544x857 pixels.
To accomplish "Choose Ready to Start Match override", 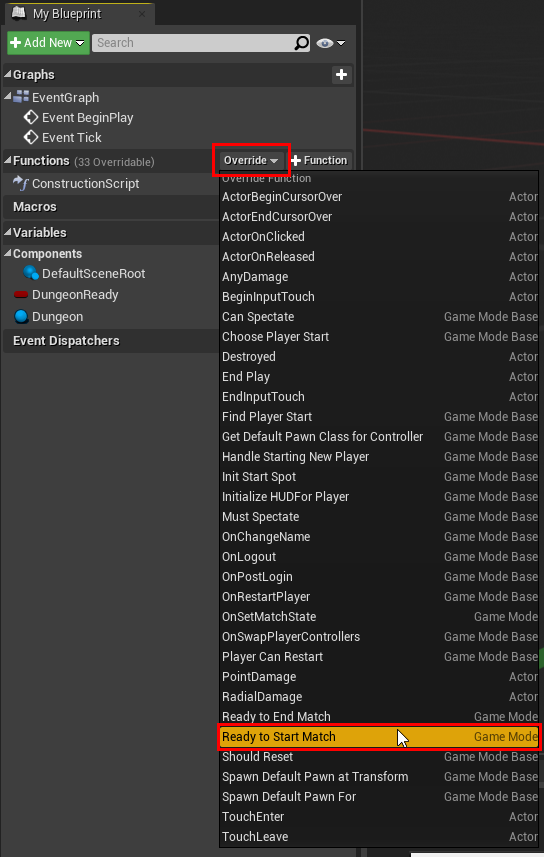I will coord(379,737).
